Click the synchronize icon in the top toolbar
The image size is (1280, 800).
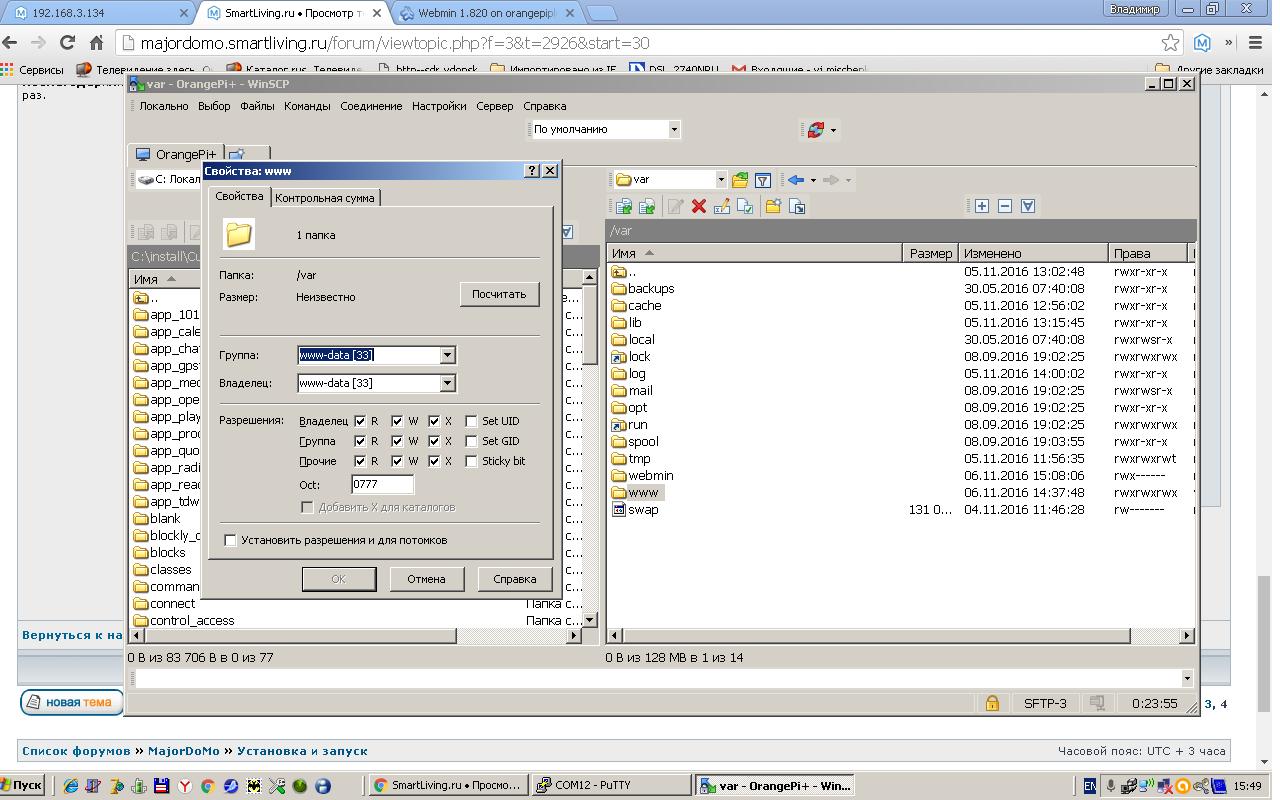pyautogui.click(x=816, y=130)
